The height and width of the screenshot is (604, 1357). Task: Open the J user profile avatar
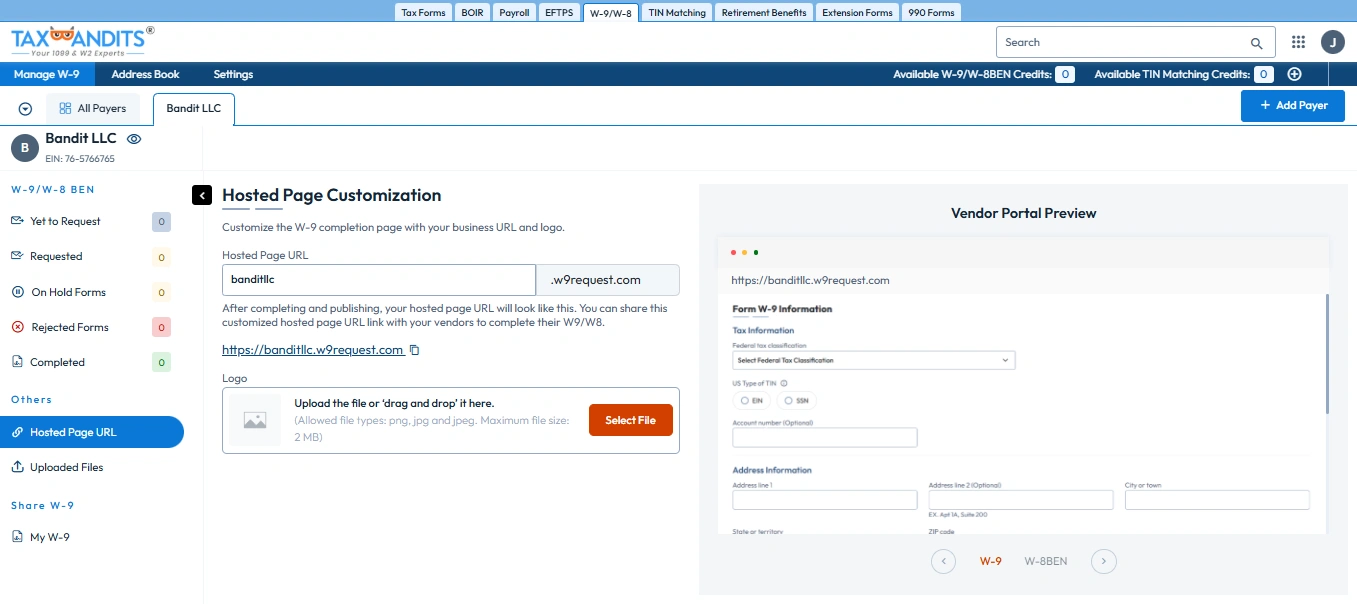point(1332,42)
